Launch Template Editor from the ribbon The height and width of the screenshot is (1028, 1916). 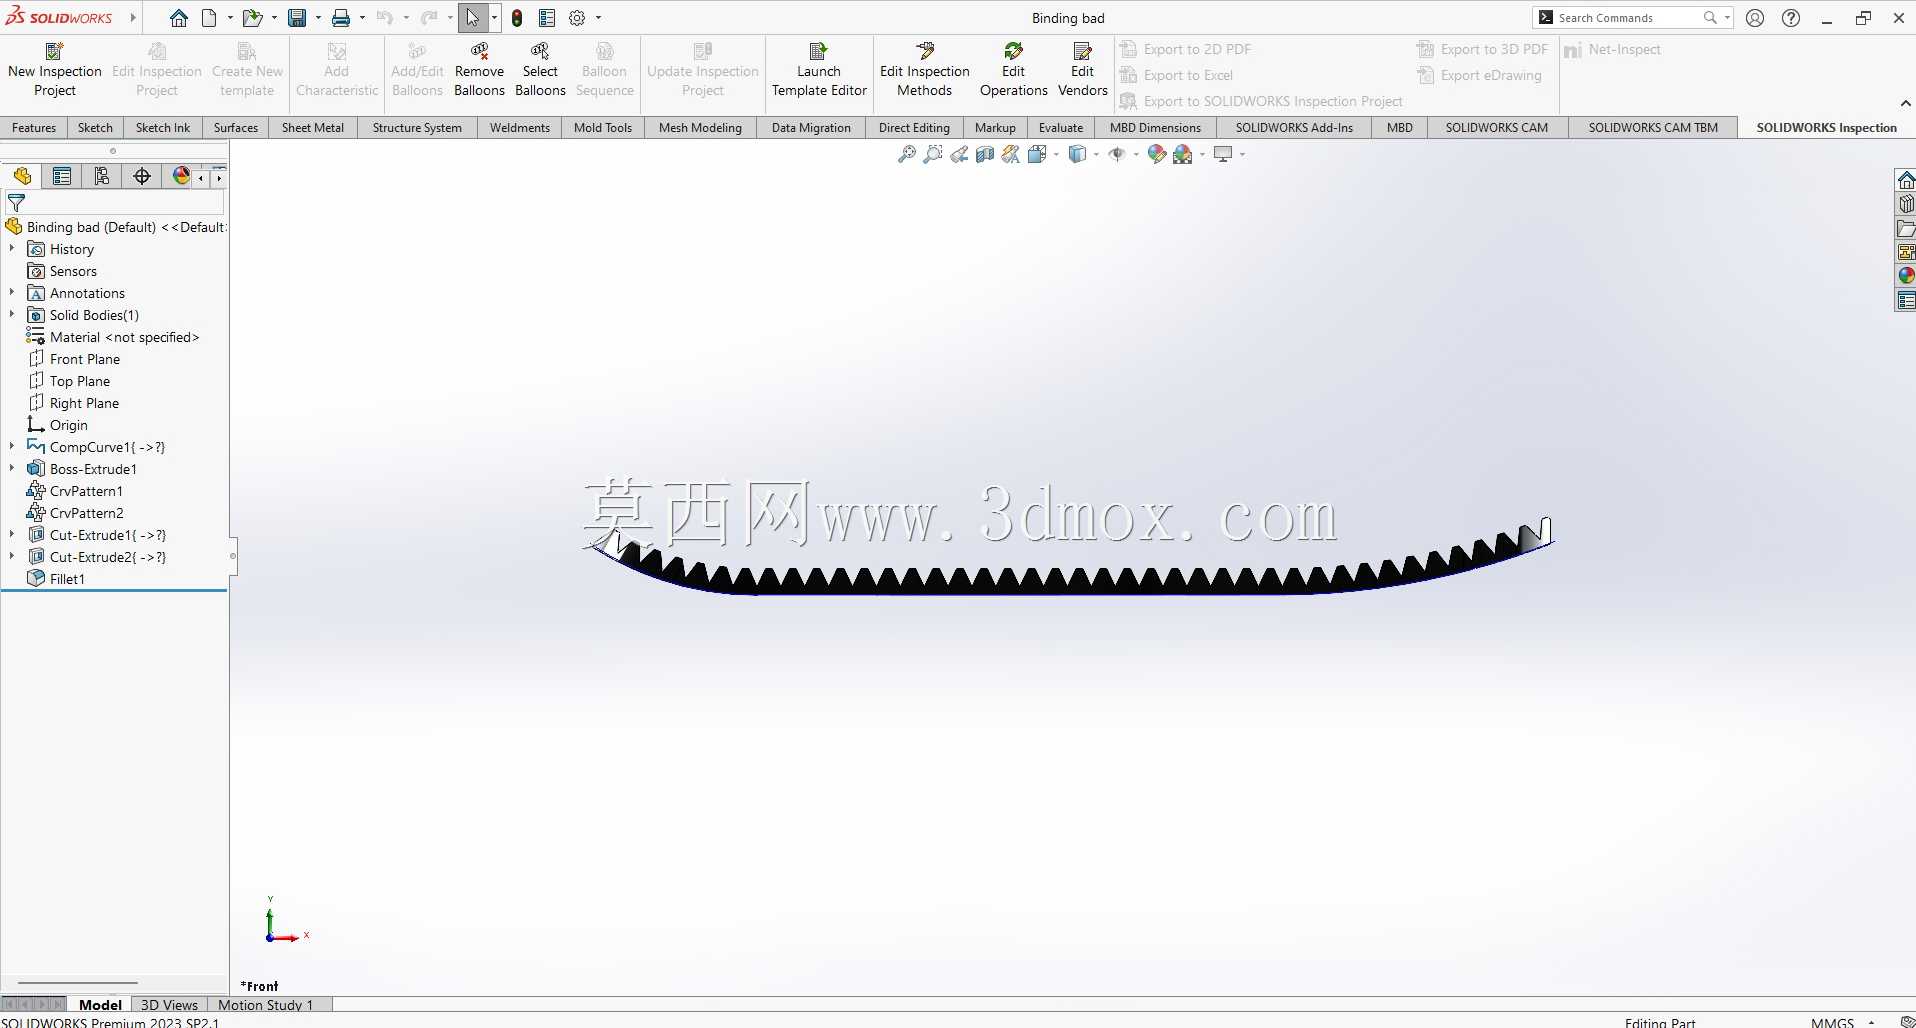819,70
